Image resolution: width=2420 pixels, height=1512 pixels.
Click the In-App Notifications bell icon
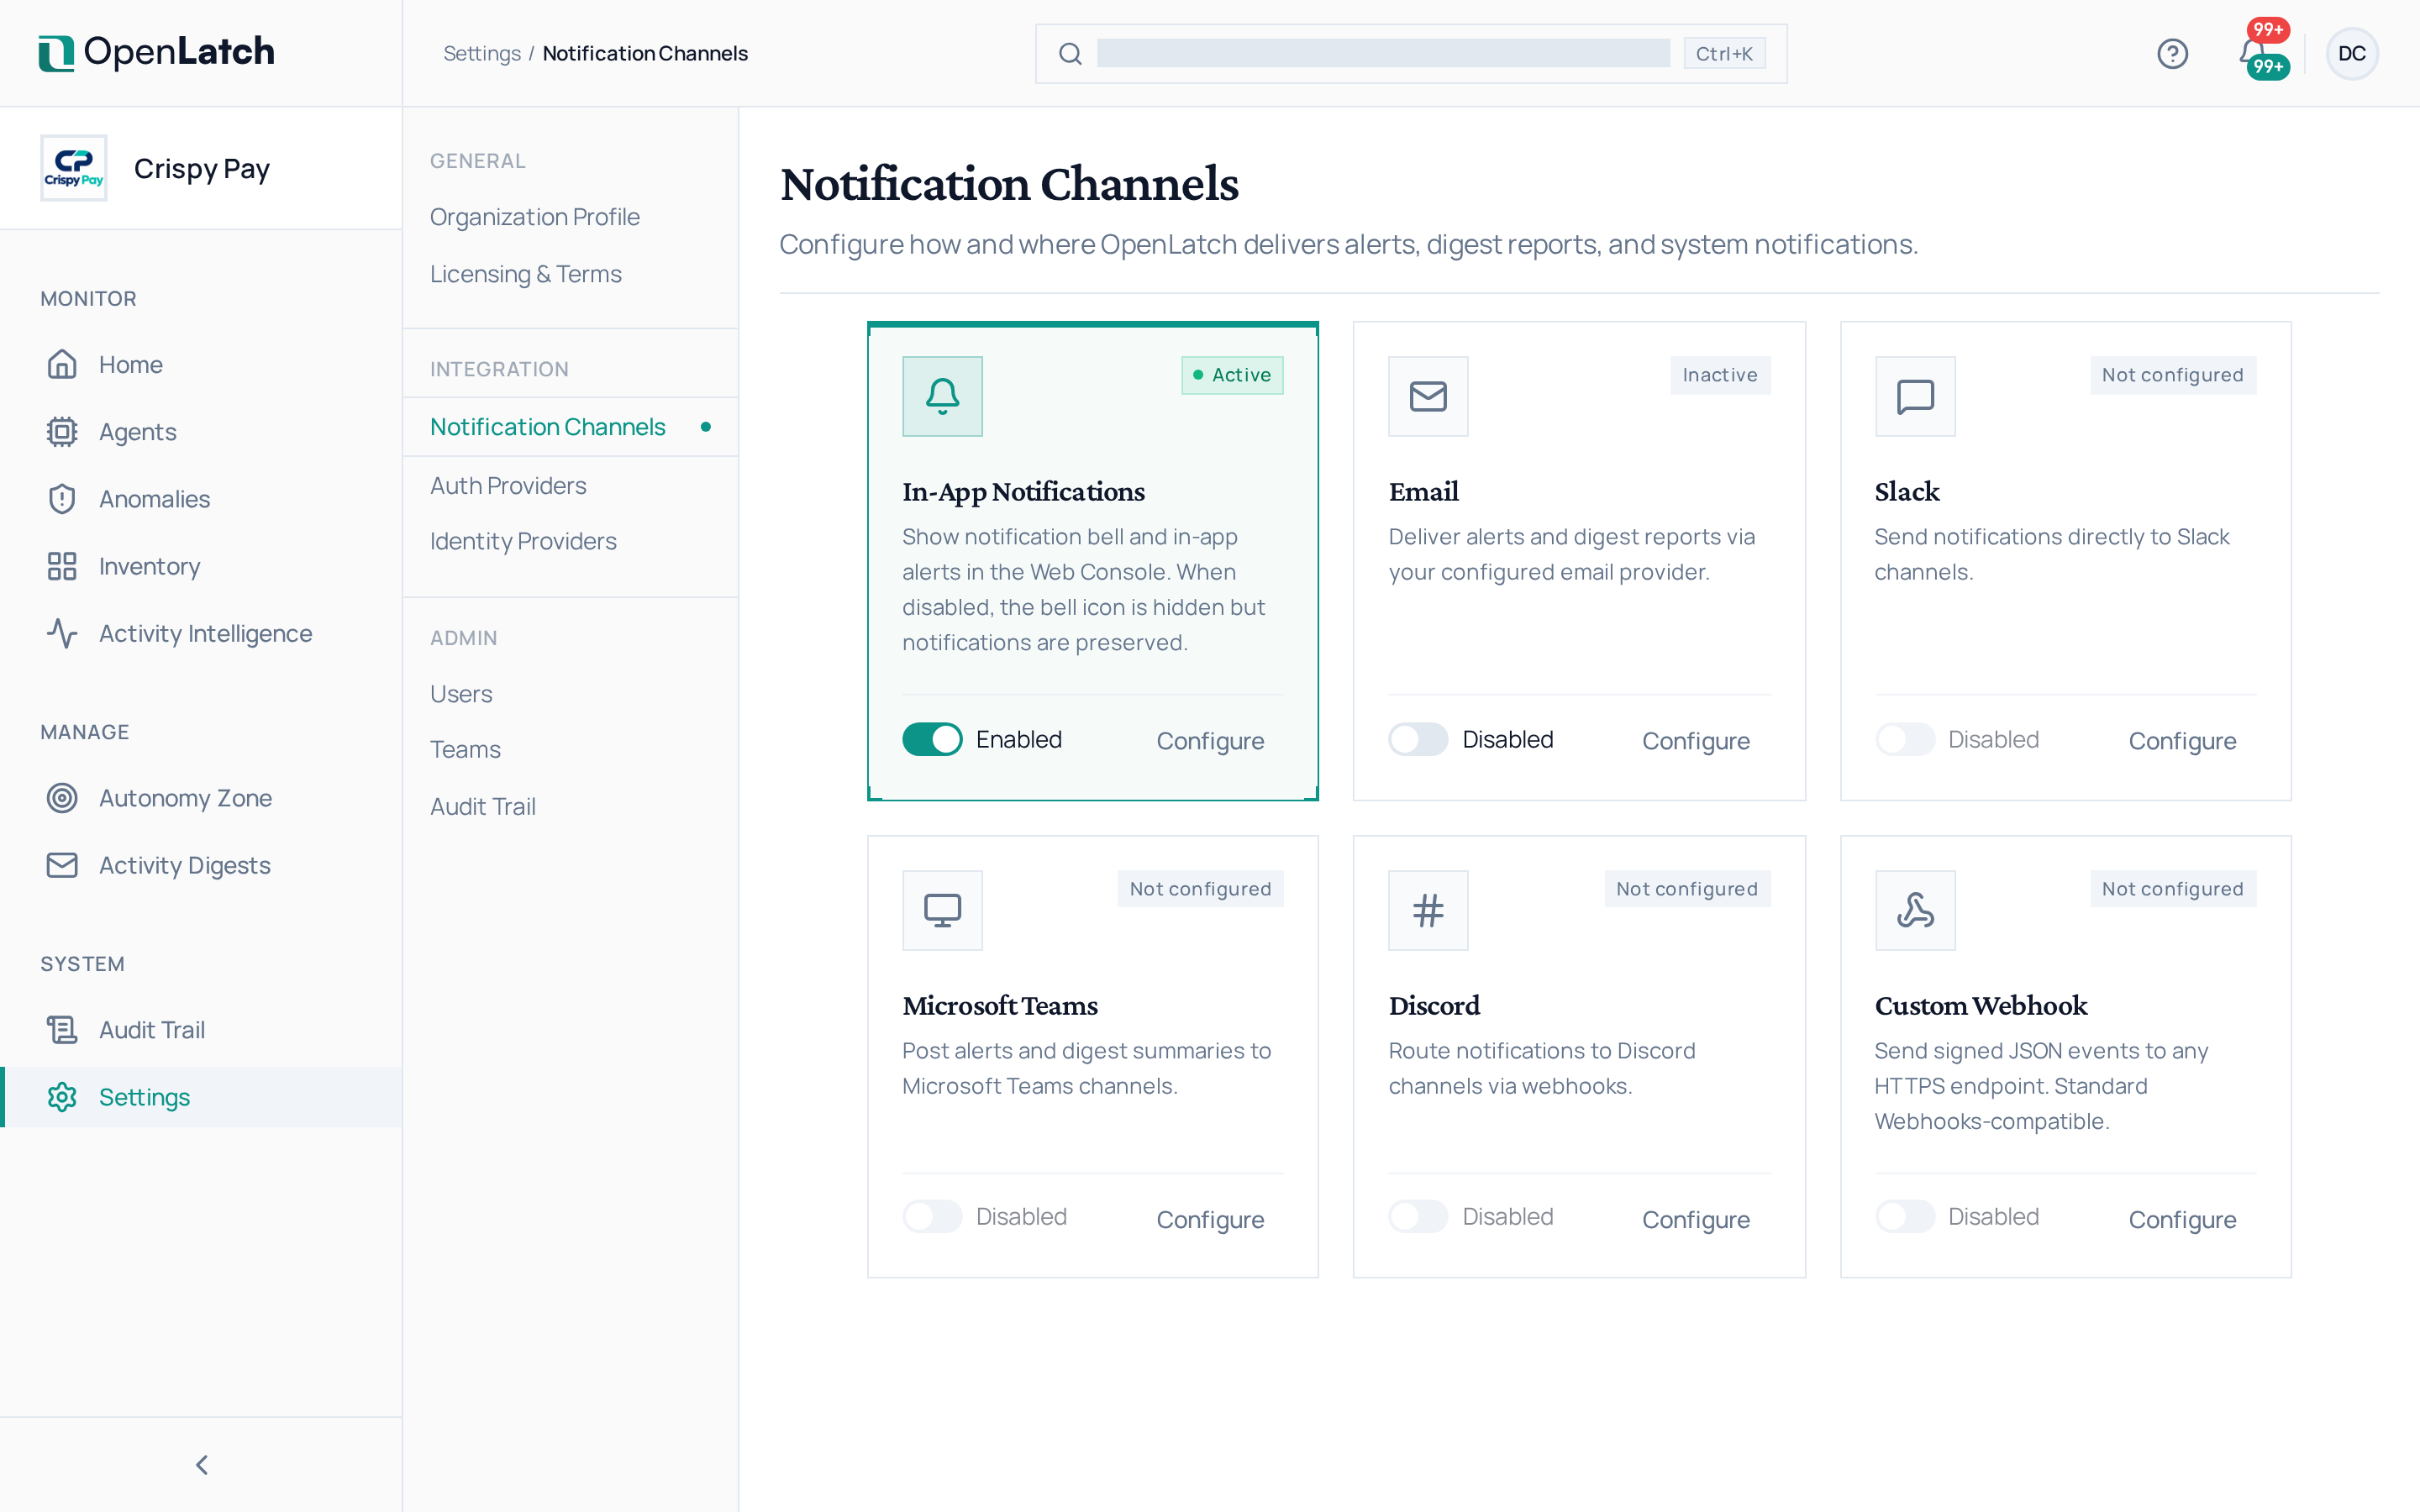click(x=942, y=396)
